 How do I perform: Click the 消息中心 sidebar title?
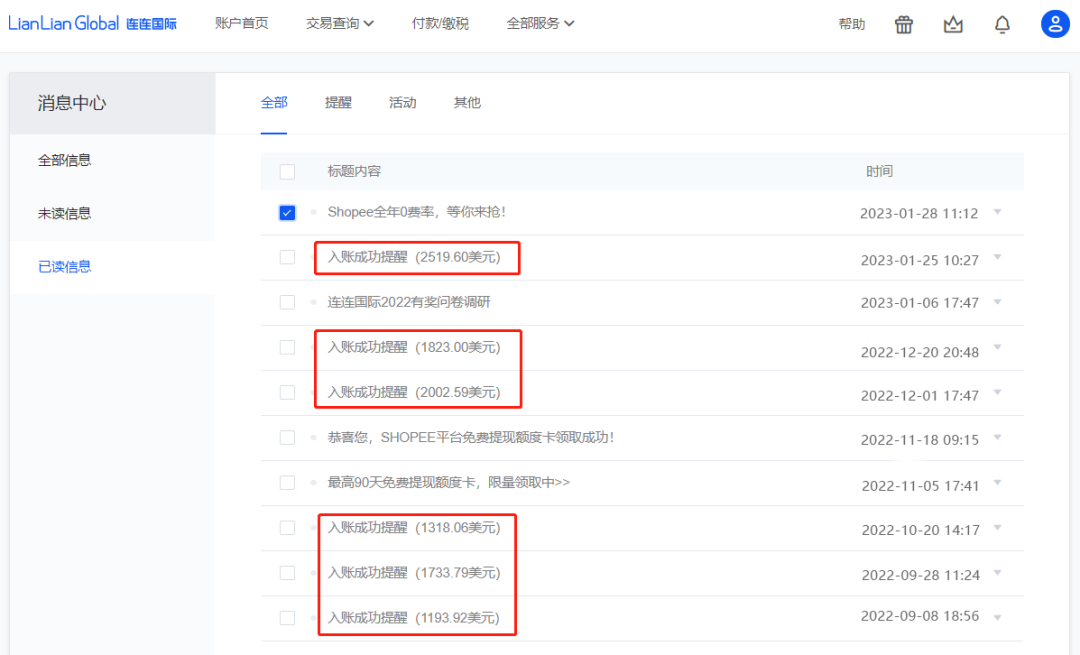[72, 103]
